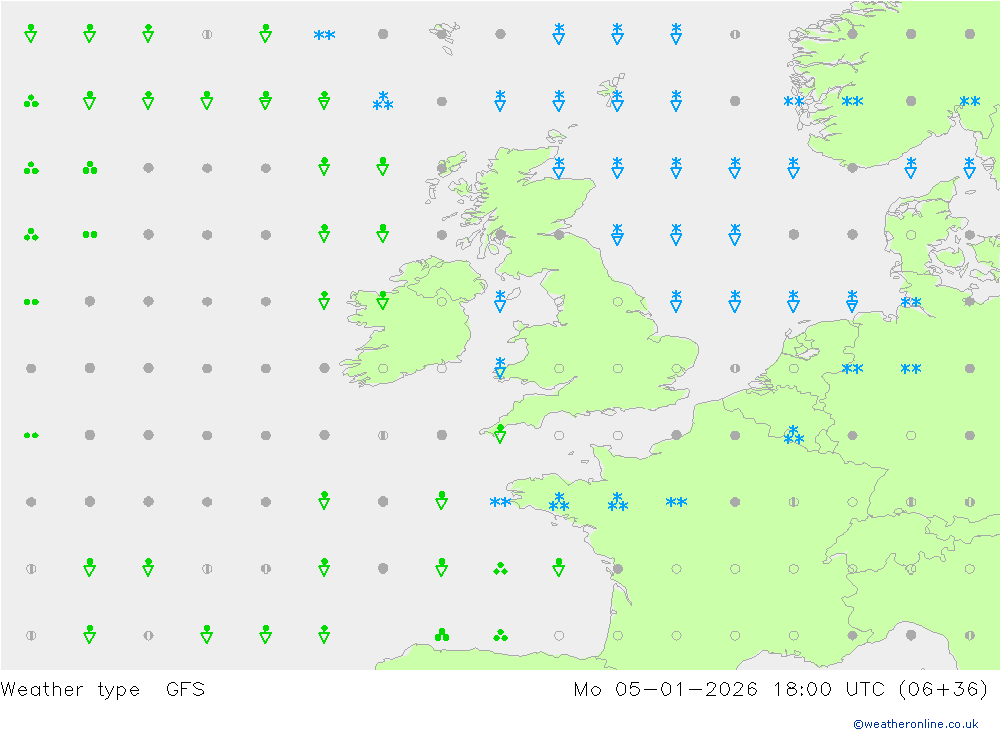This screenshot has width=1000, height=733.
Task: Select the green shower symbol off the Vendée coast
Action: 559,567
